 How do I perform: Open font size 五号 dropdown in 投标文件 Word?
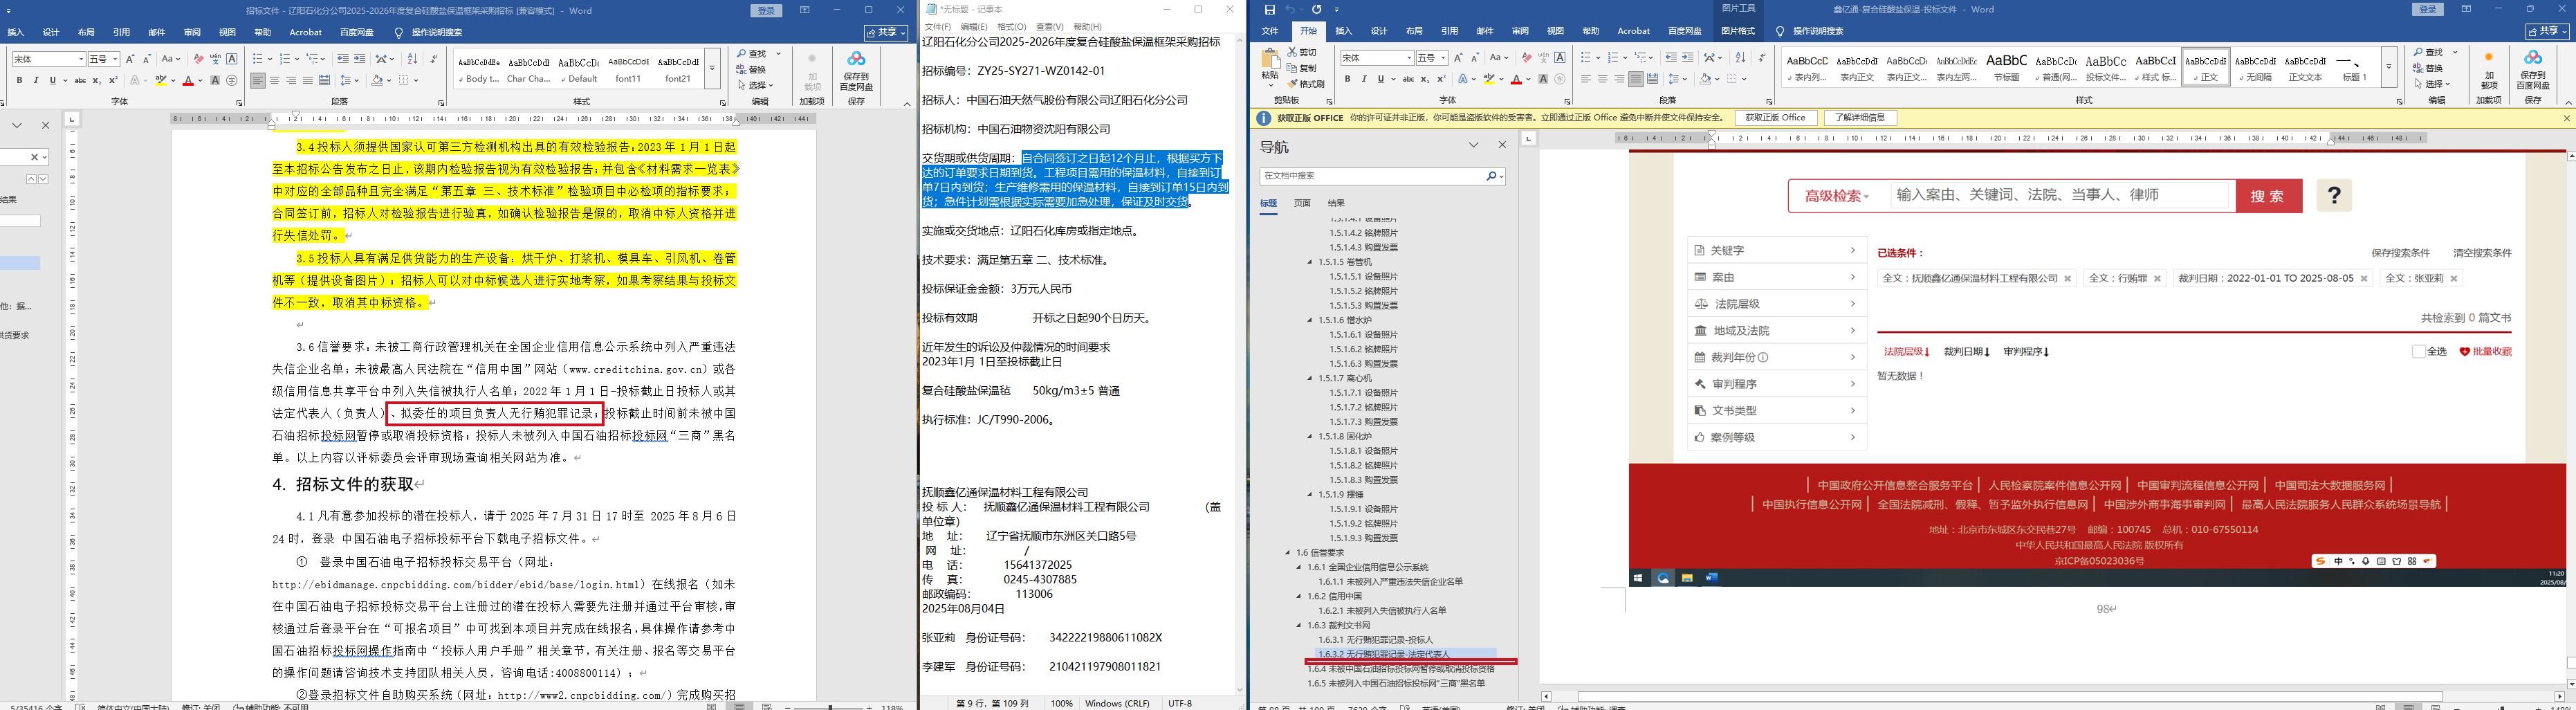(1443, 58)
